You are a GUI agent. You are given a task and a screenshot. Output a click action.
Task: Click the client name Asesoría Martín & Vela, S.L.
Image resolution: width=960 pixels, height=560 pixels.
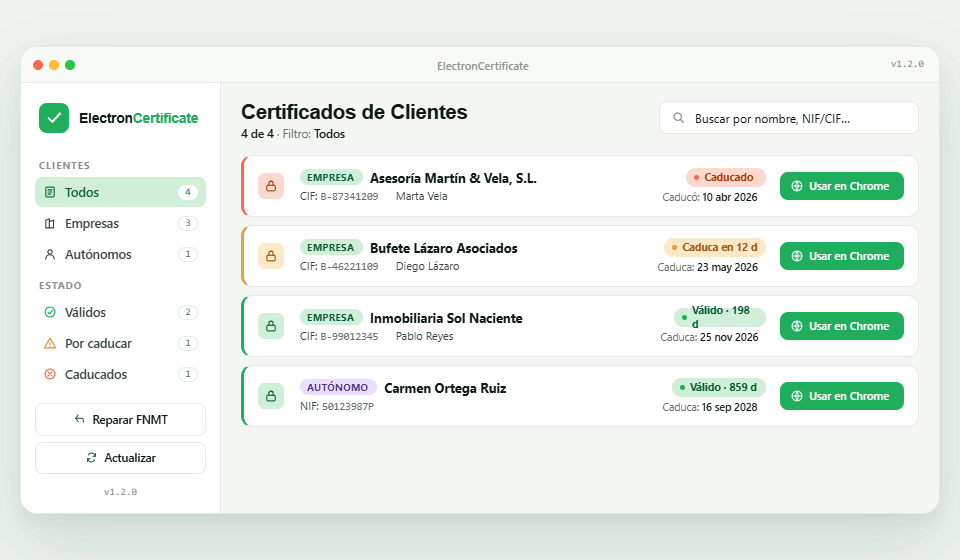tap(453, 178)
